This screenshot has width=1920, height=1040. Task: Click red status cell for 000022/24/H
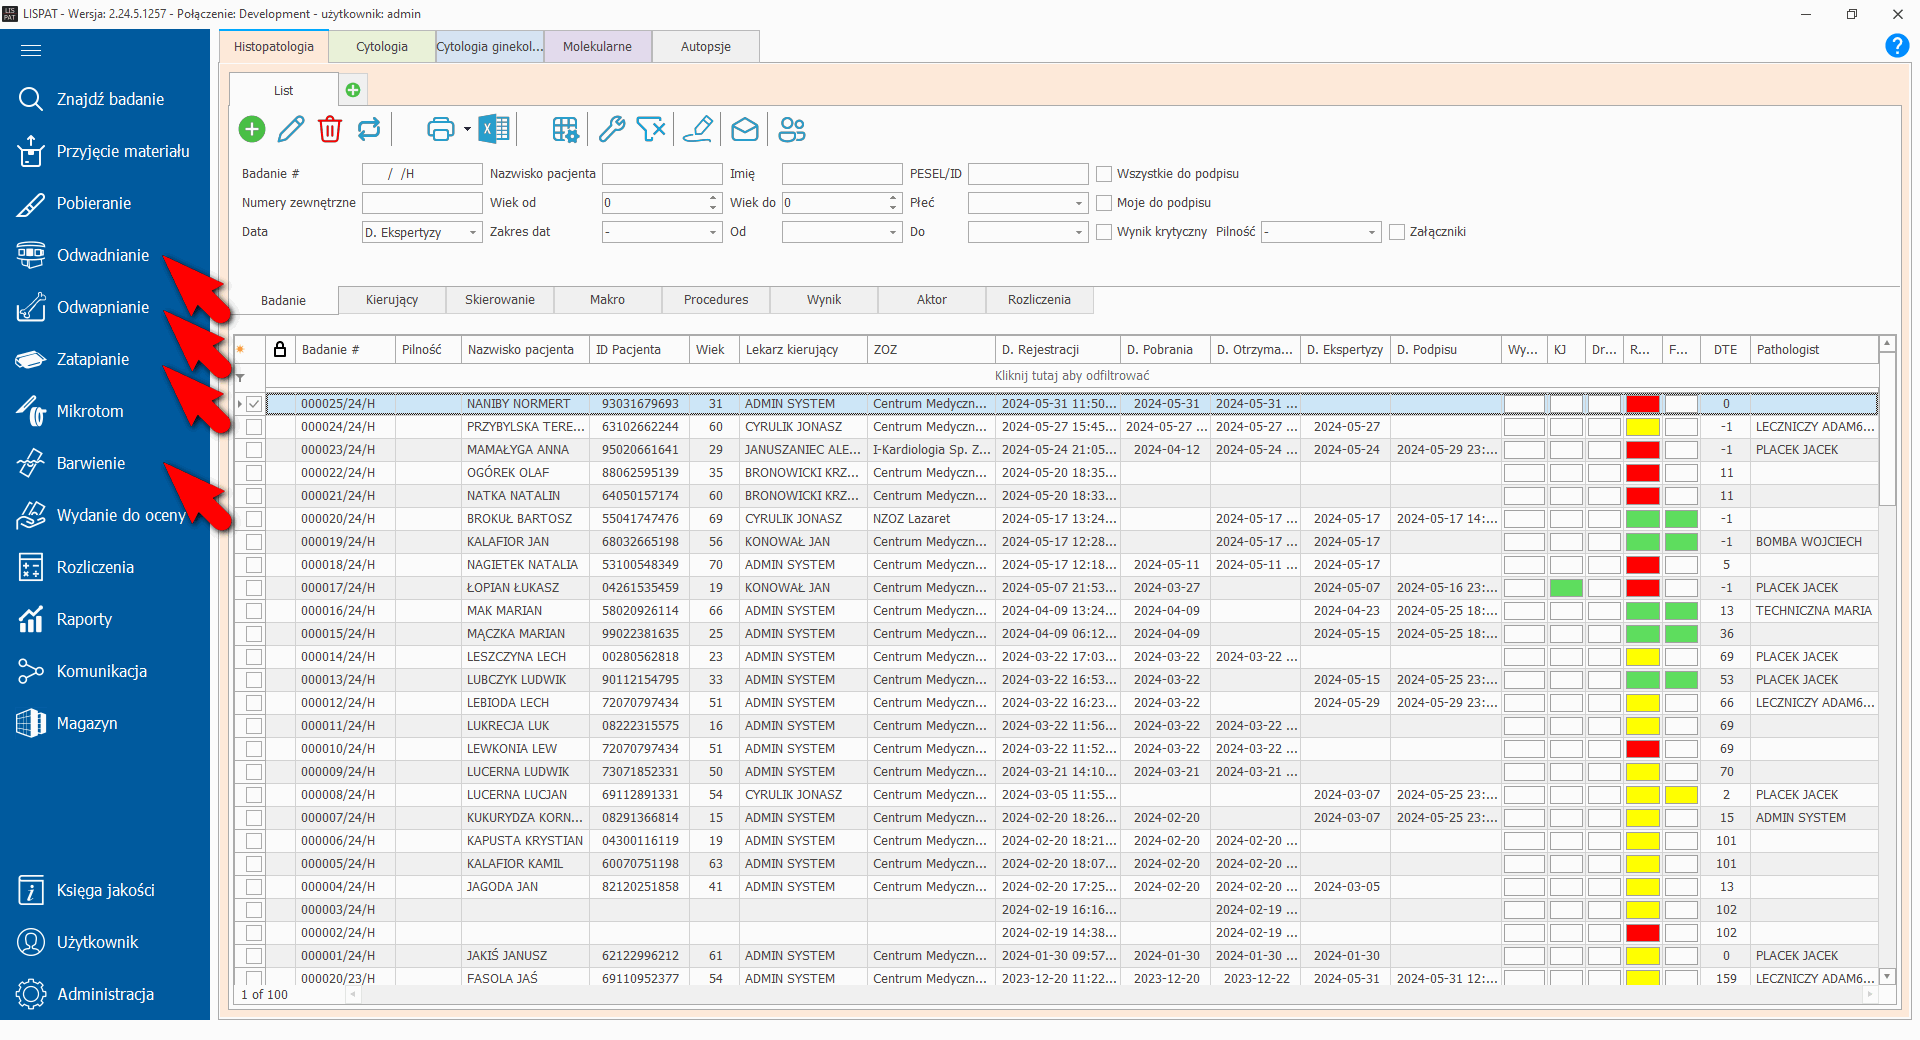(x=1642, y=473)
